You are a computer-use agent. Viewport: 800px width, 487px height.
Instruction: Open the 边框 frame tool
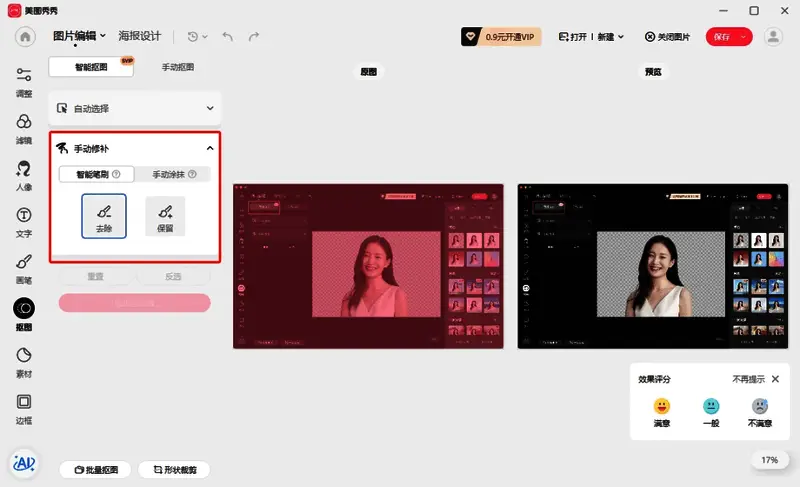24,409
